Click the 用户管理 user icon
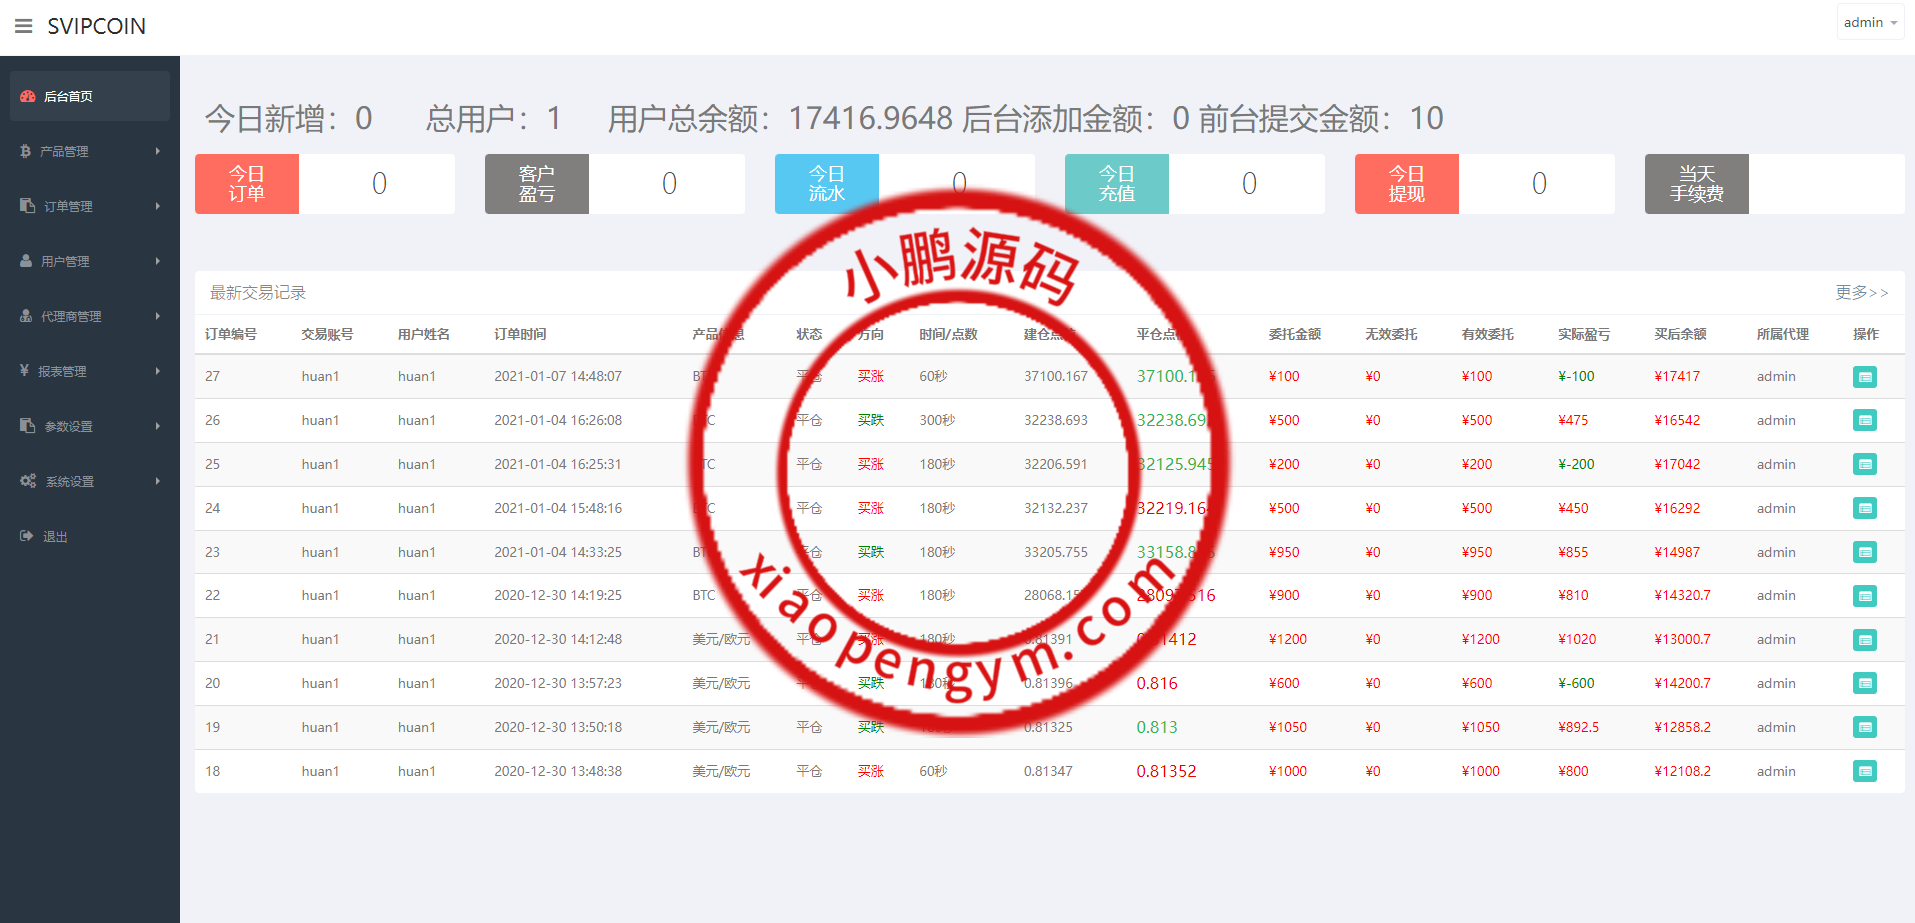 click(x=26, y=261)
